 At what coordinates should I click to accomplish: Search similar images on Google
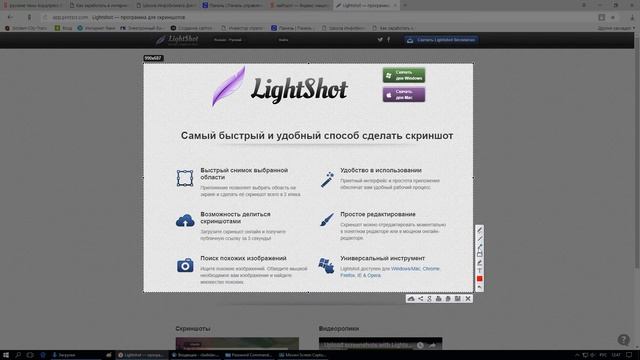pos(429,299)
